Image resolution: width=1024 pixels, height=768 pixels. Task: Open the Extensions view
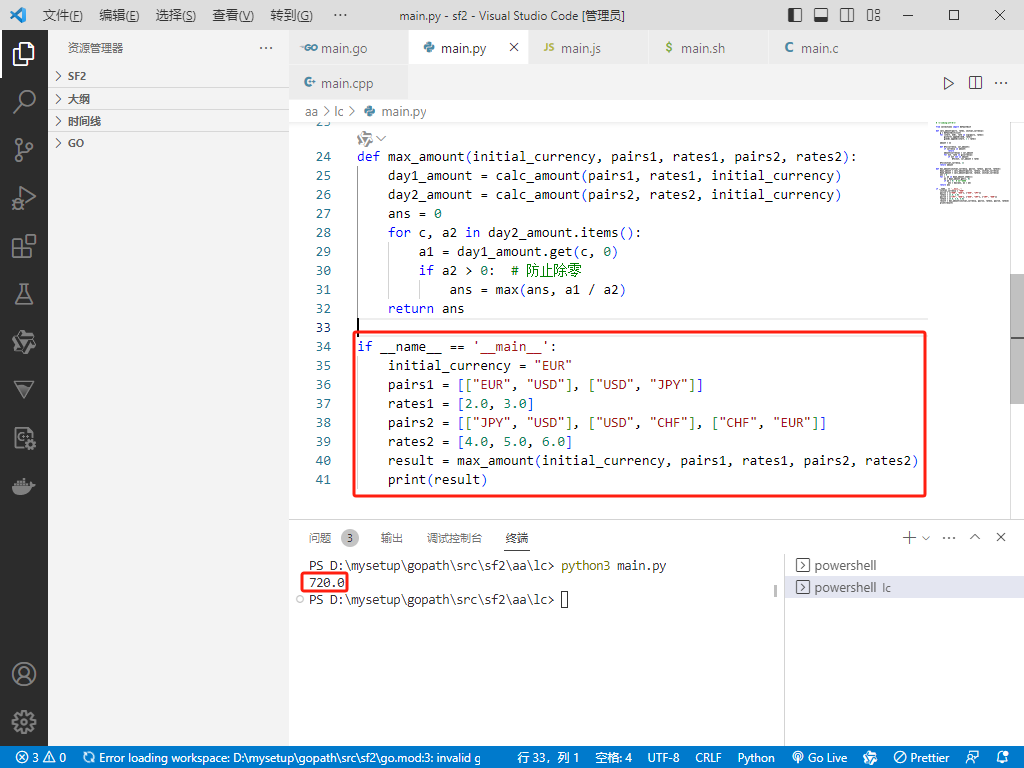coord(24,246)
